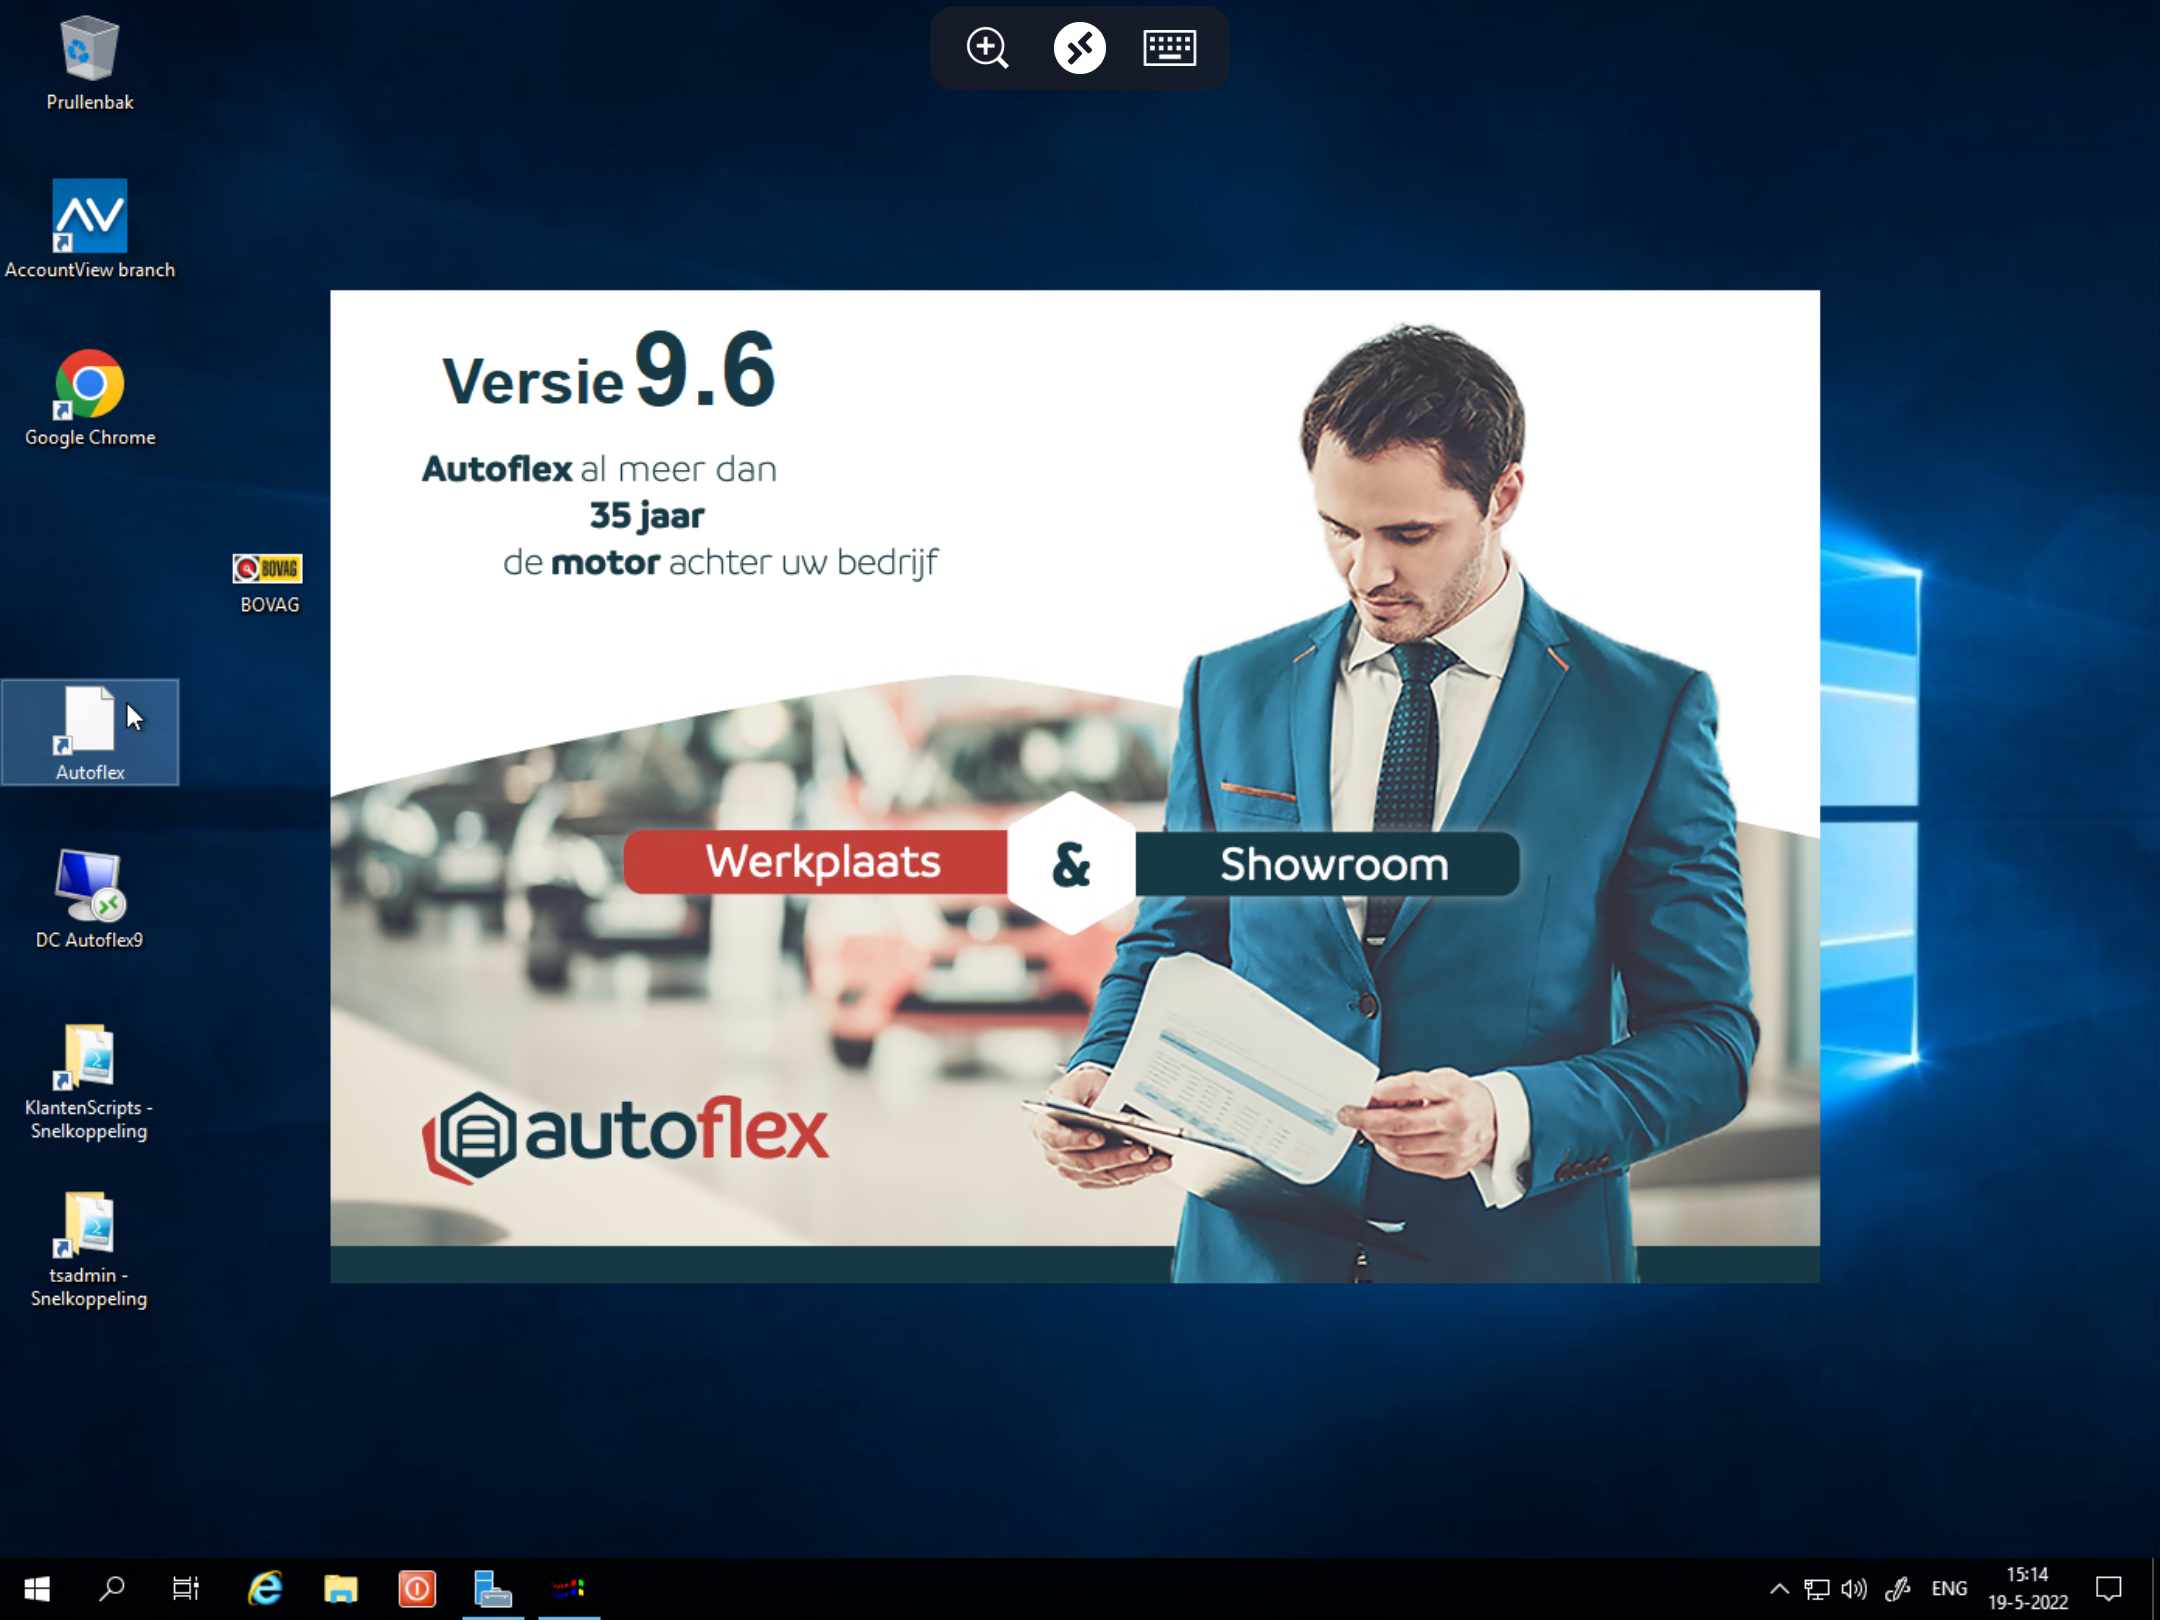Open the BOVAG desktop icon
Screen dimensions: 2160x1620
click(x=268, y=584)
